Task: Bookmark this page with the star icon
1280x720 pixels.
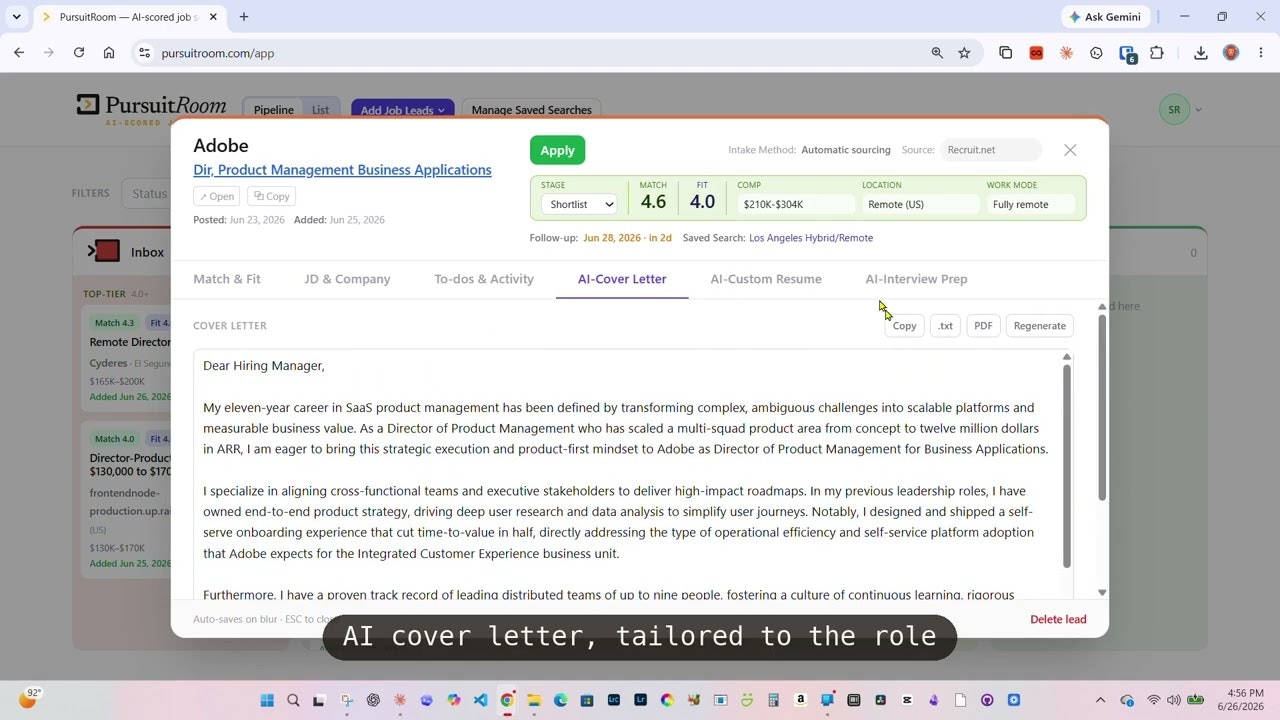Action: (x=964, y=53)
